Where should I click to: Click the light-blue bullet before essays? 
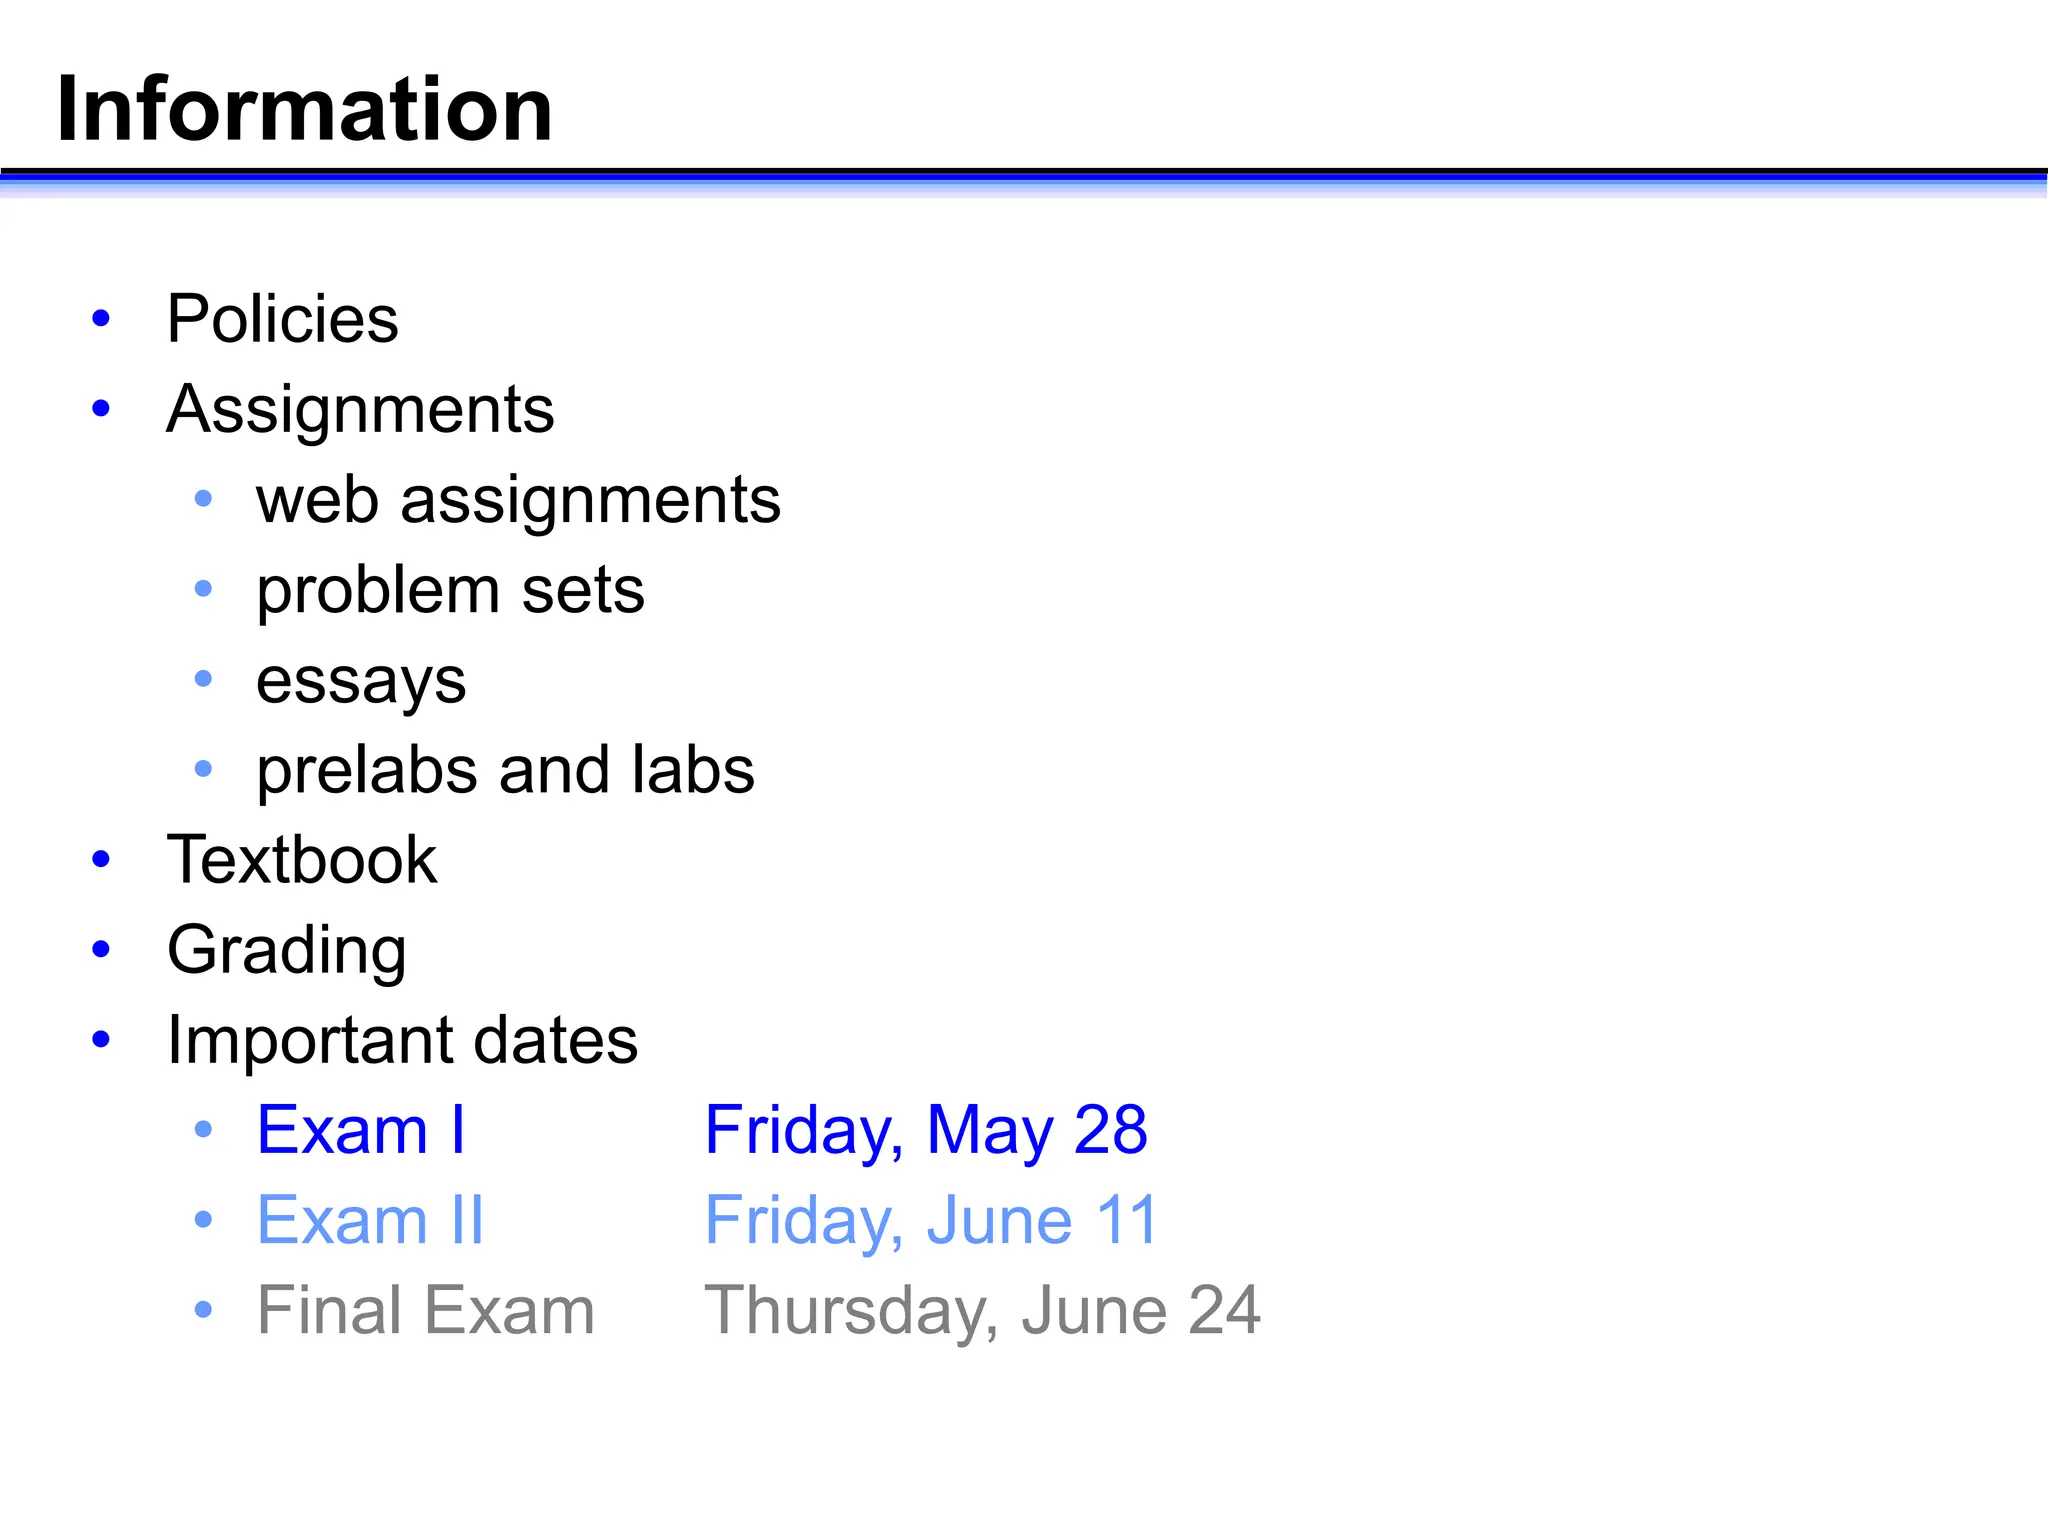tap(204, 679)
